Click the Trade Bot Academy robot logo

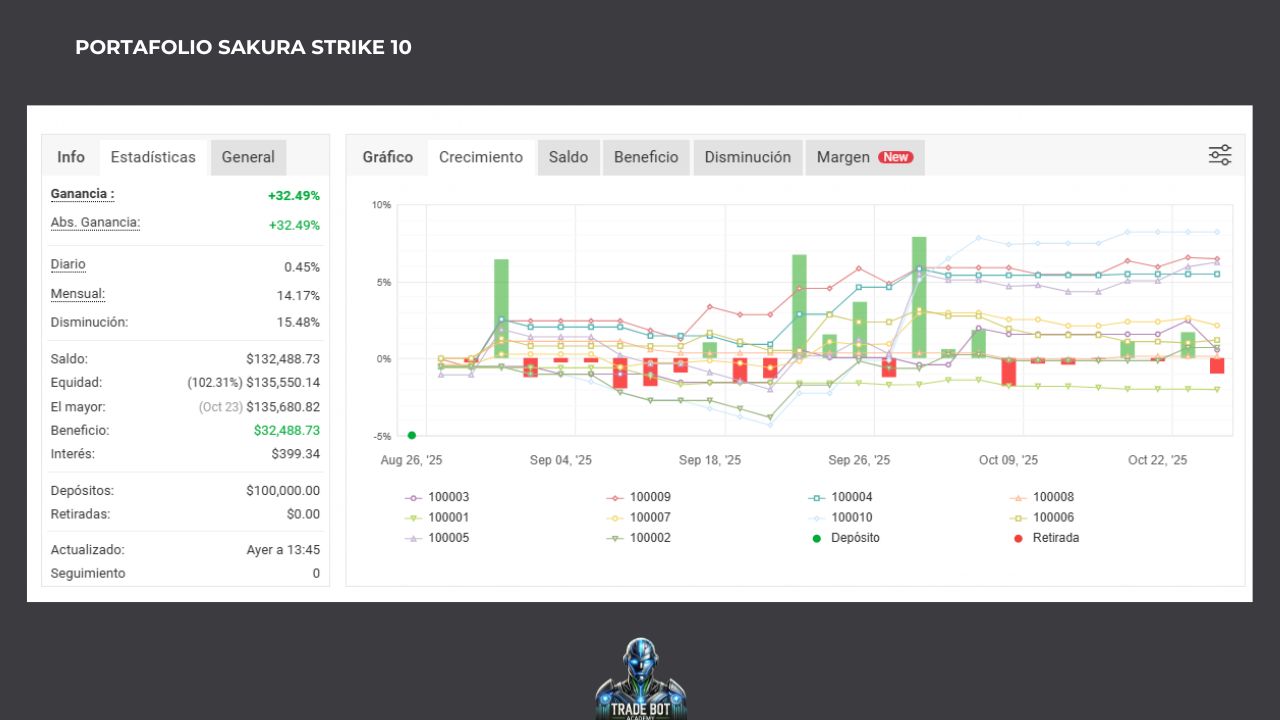pyautogui.click(x=640, y=680)
